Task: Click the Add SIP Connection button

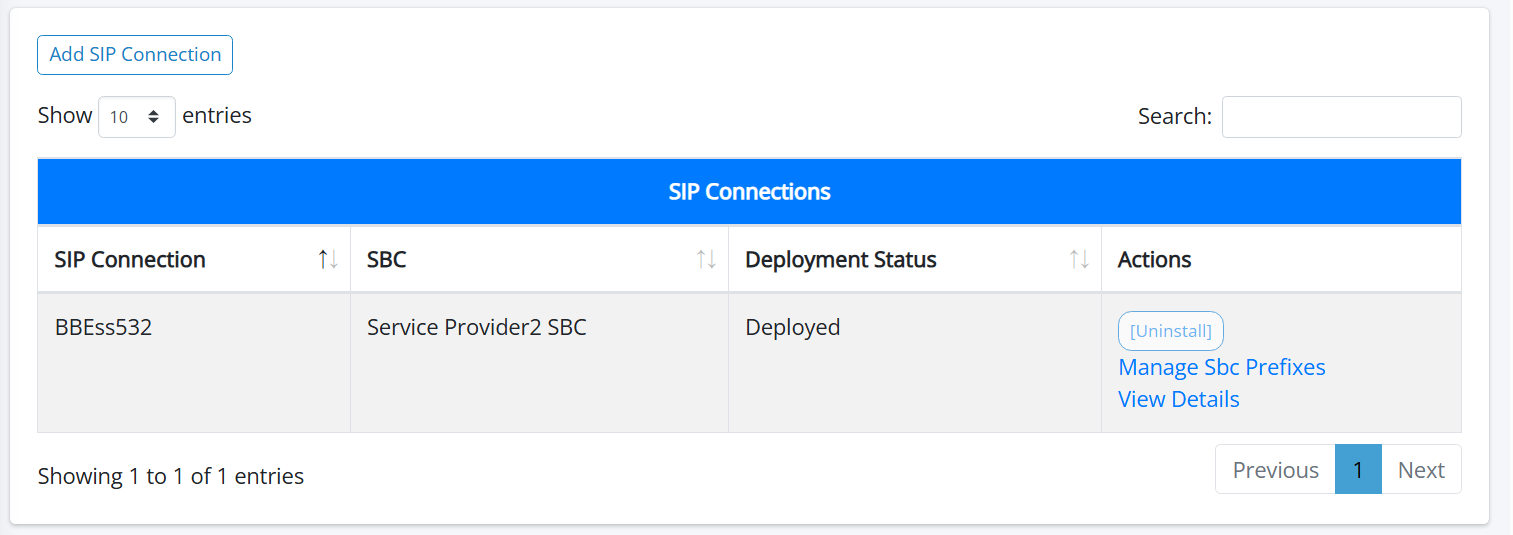Action: [135, 55]
